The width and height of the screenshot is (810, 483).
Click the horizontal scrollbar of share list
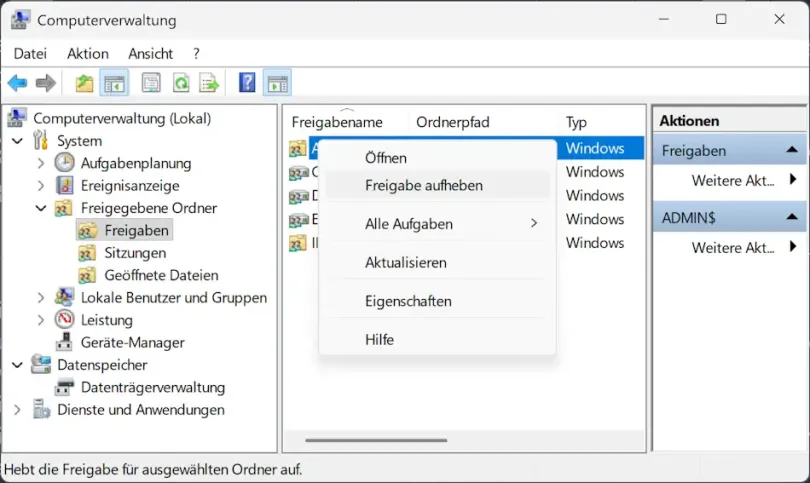click(x=376, y=441)
